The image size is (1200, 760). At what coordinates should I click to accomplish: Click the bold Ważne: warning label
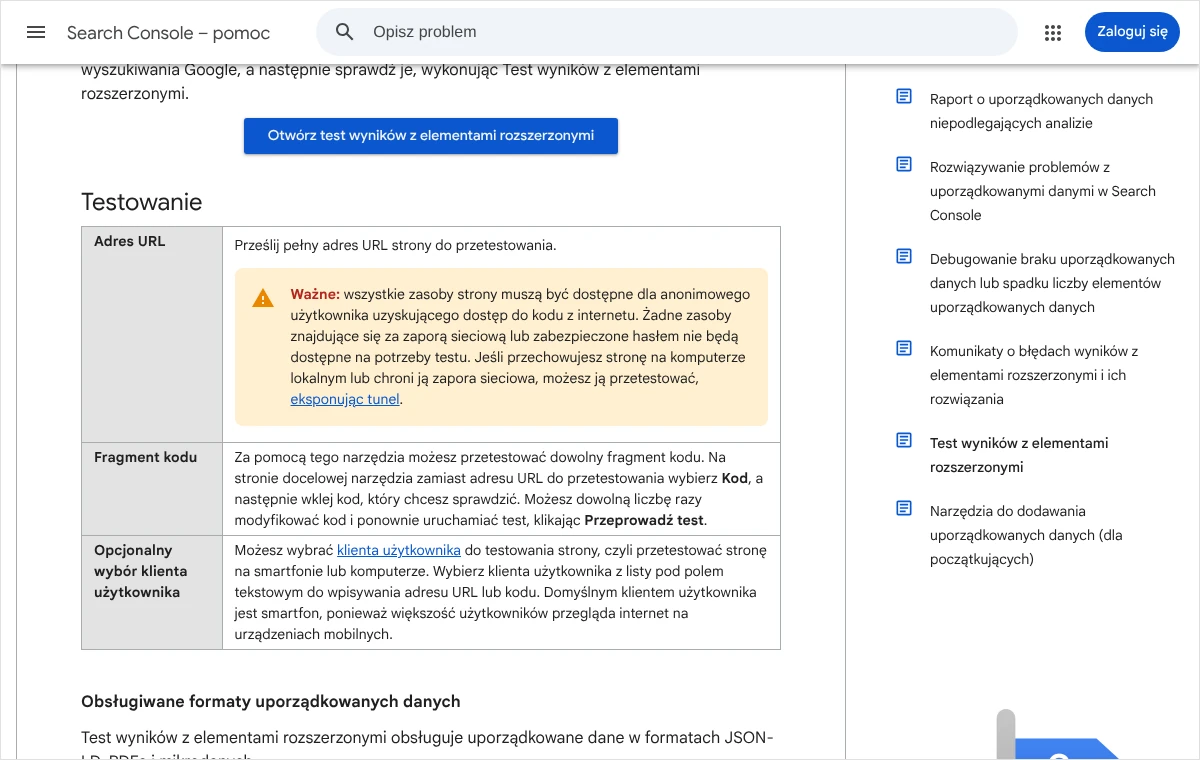click(x=315, y=294)
